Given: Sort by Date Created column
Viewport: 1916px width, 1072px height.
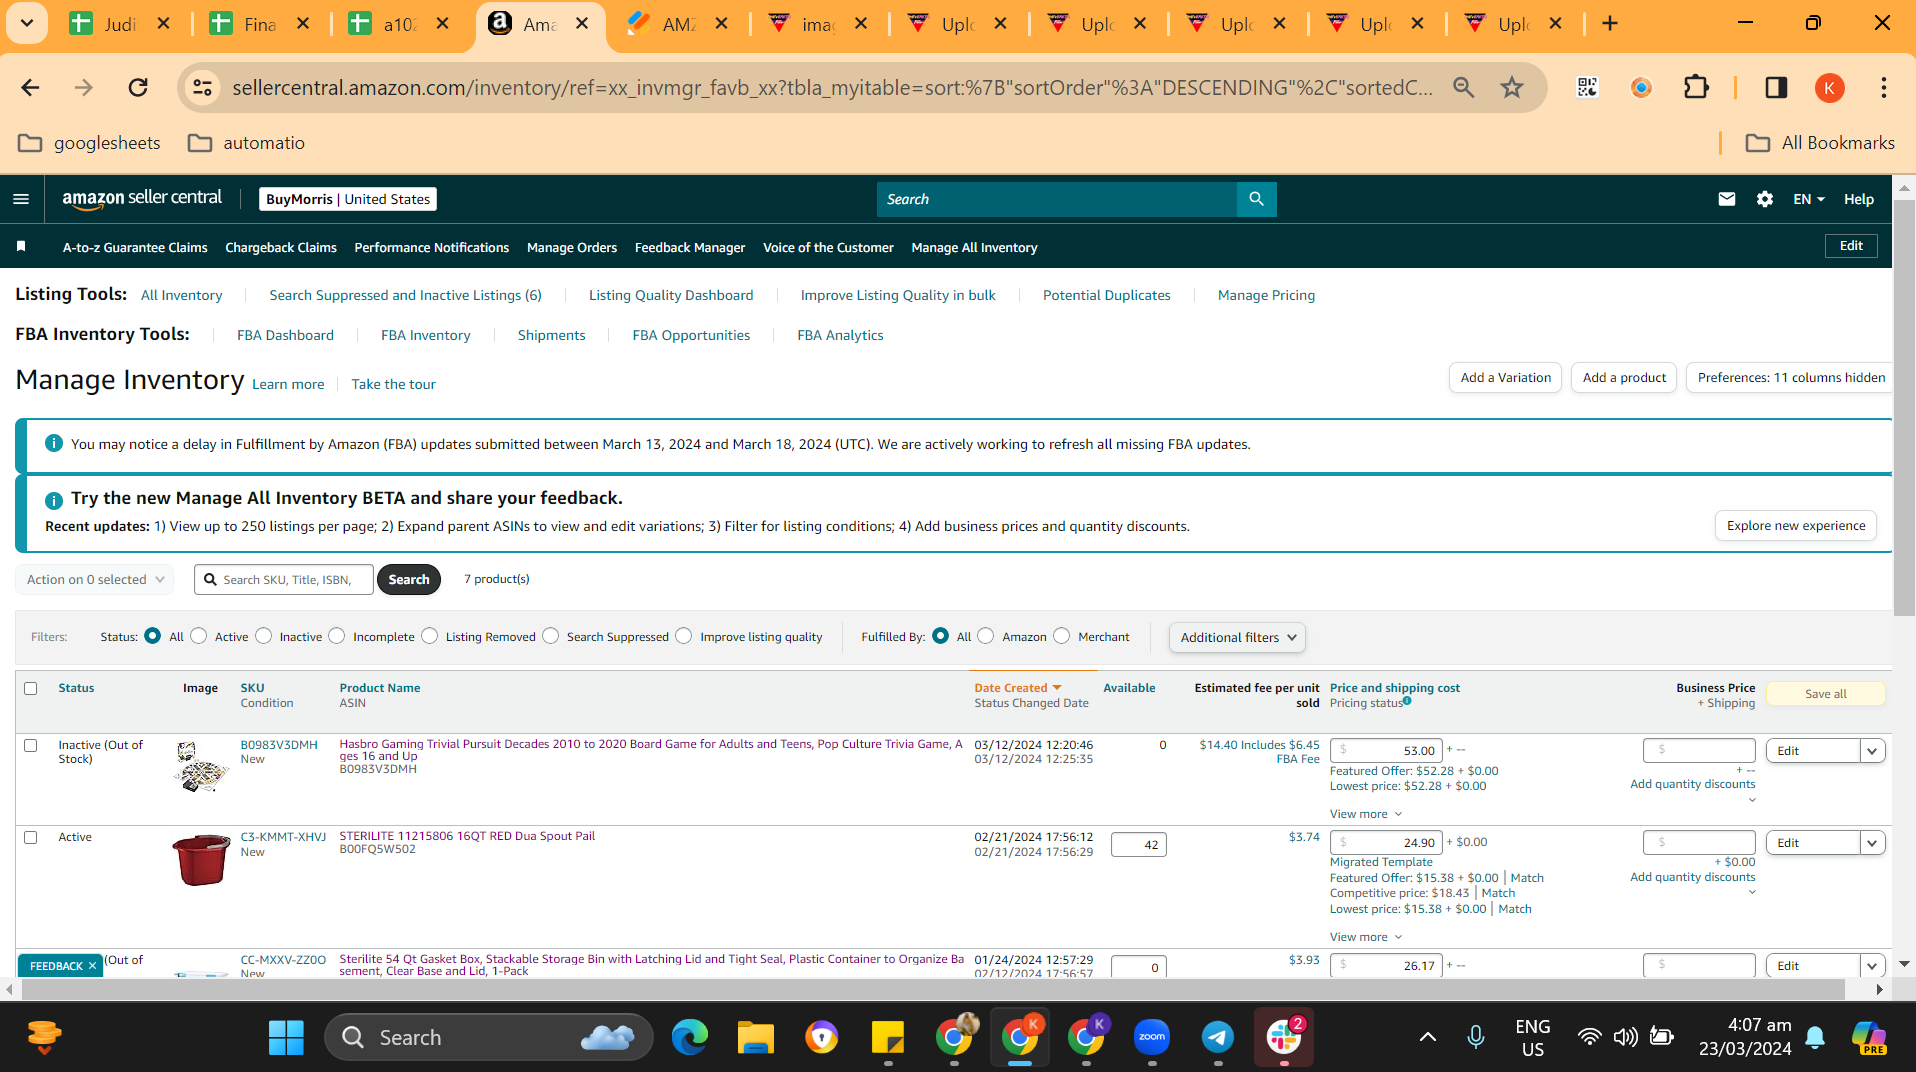Looking at the screenshot, I should click(x=1017, y=688).
